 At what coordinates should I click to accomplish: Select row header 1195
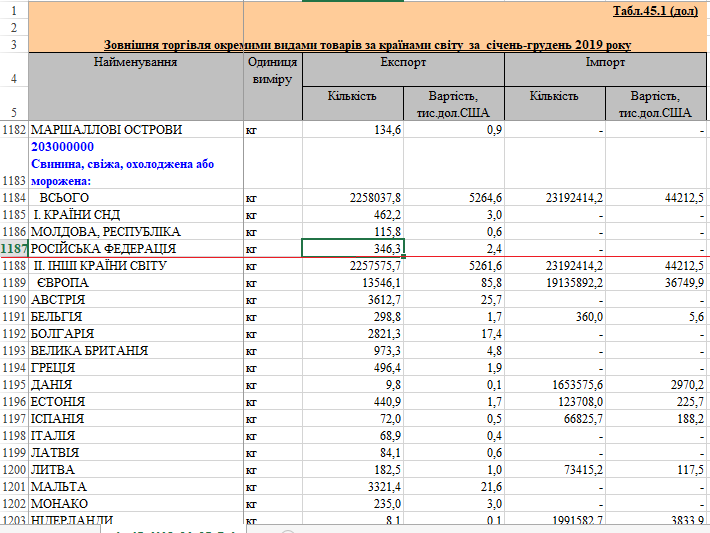pos(14,384)
